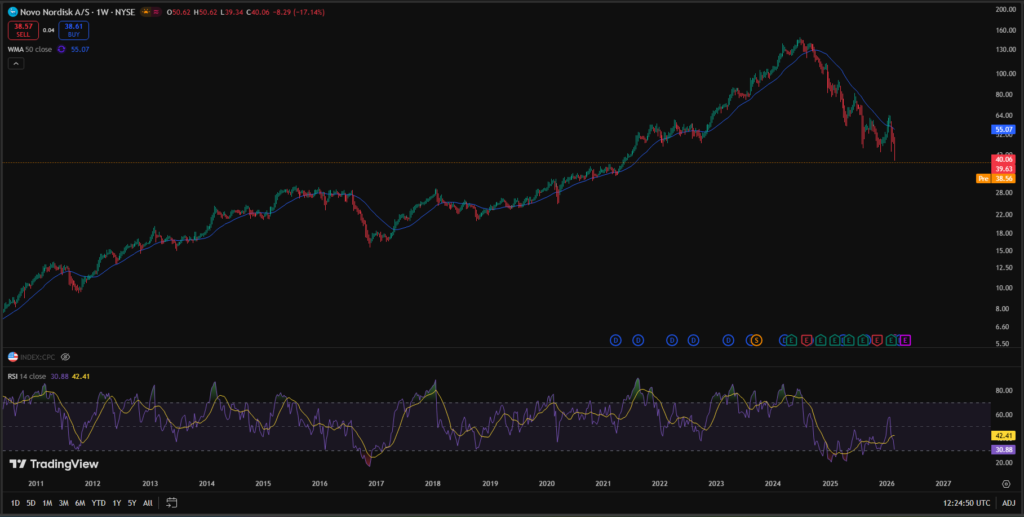Click the first blue D dividend marker
Viewport: 1024px width, 517px height.
point(616,340)
